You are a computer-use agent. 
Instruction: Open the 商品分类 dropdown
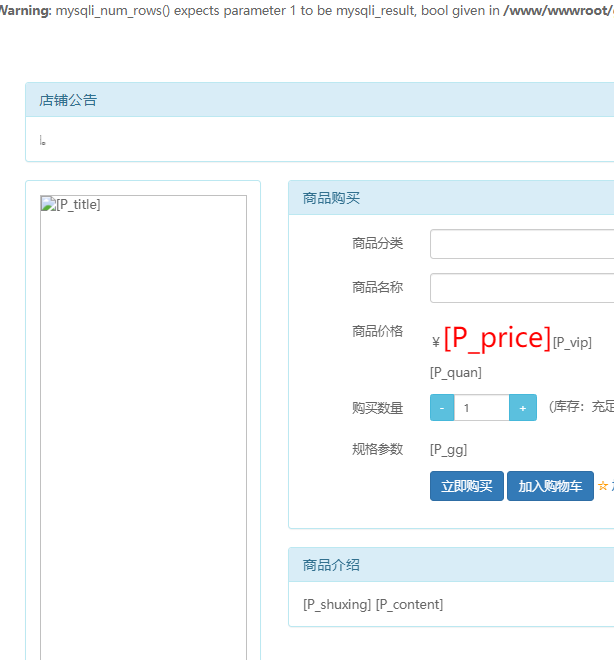click(x=522, y=244)
